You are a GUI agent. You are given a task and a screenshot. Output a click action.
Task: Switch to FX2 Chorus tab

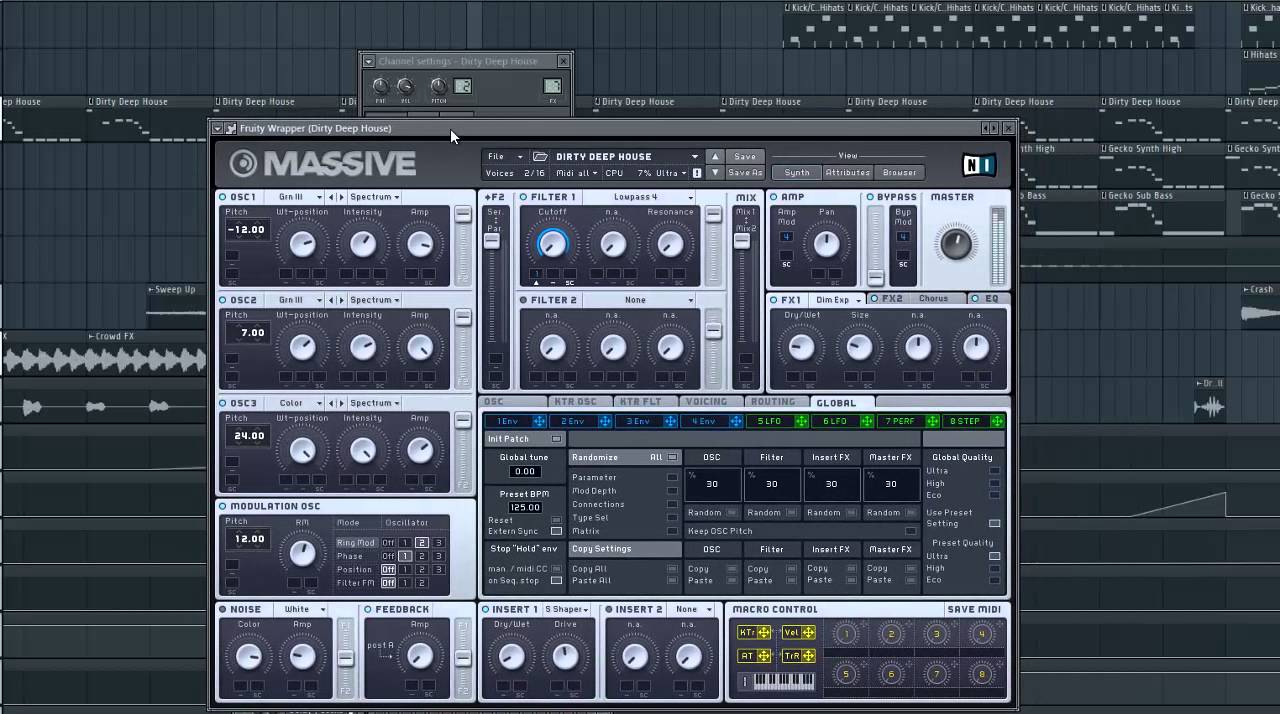[917, 299]
